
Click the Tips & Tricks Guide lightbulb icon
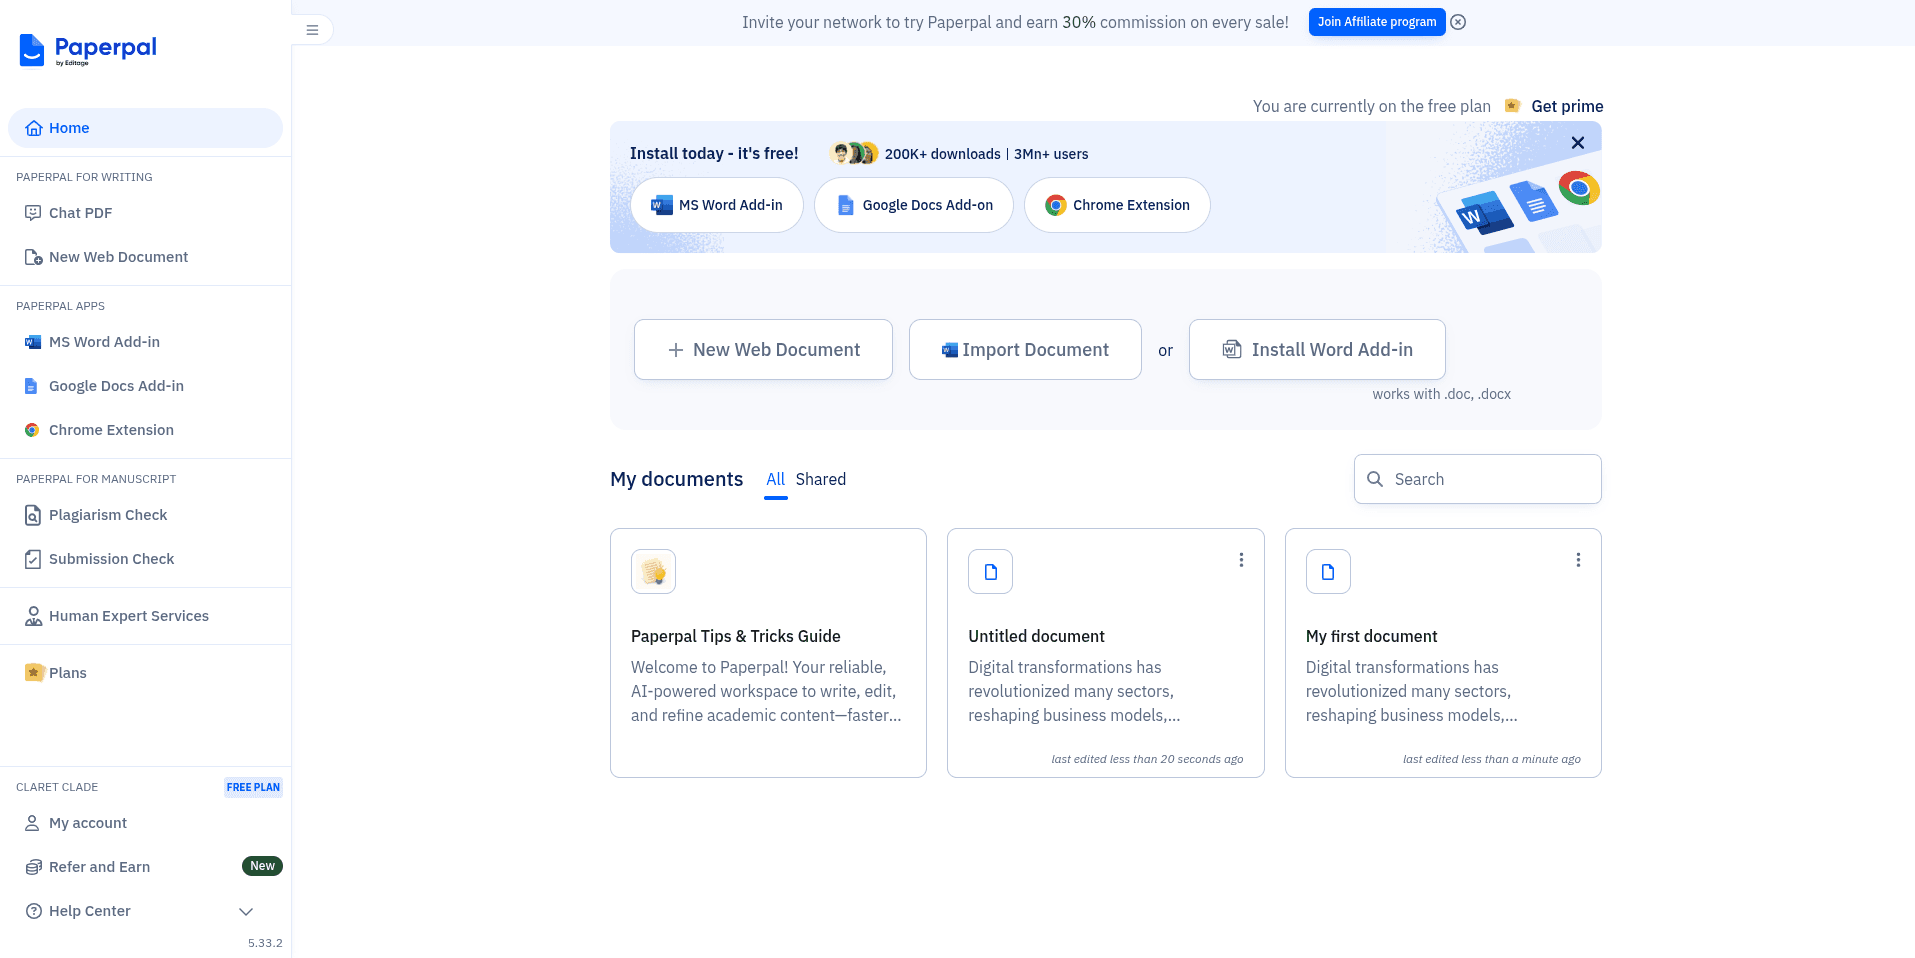click(653, 572)
